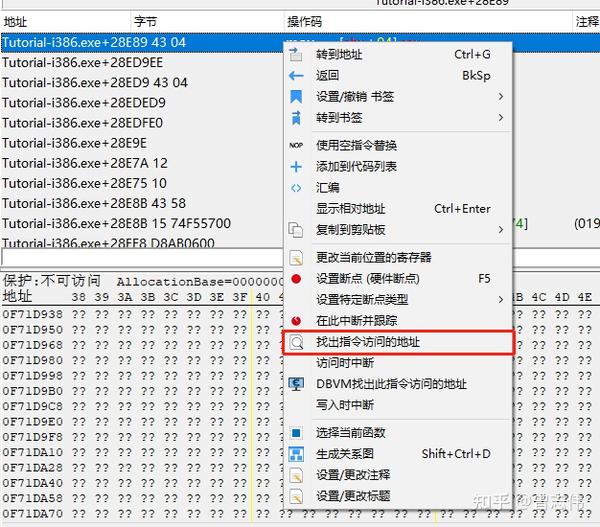
Task: Choose 访问时中断 menu entry
Action: (x=398, y=363)
